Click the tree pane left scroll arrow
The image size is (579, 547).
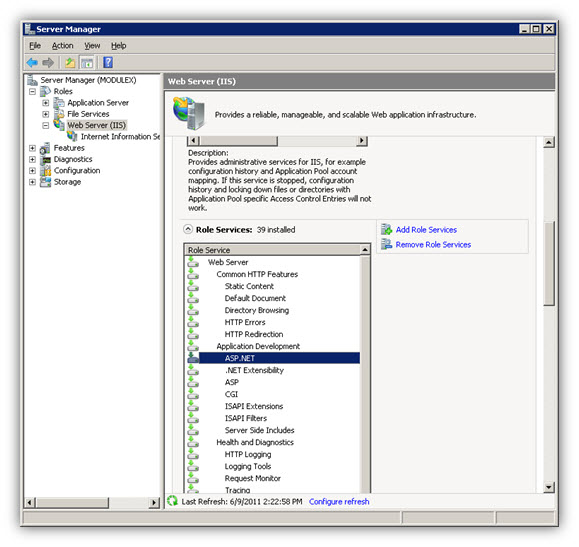pos(30,502)
